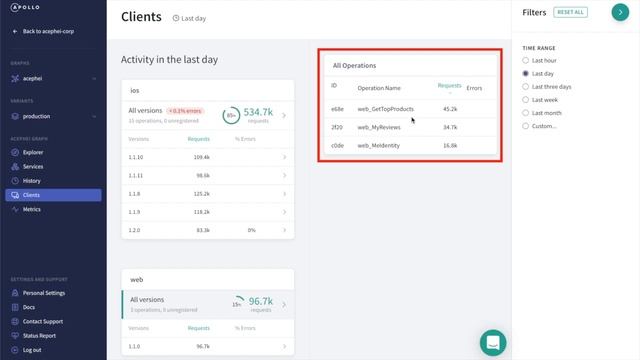Select Last month time range
Screen dimensions: 640x360
pyautogui.click(x=525, y=113)
